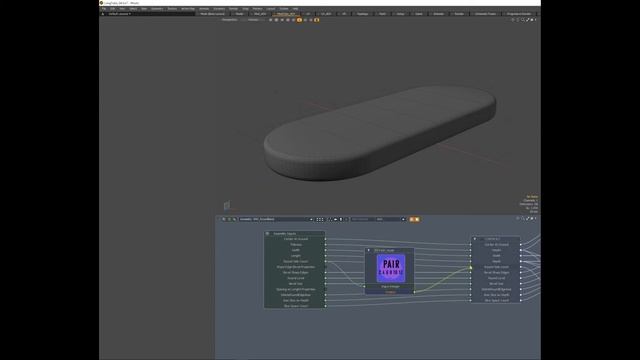Switch to the Topology layout tab

(362, 14)
